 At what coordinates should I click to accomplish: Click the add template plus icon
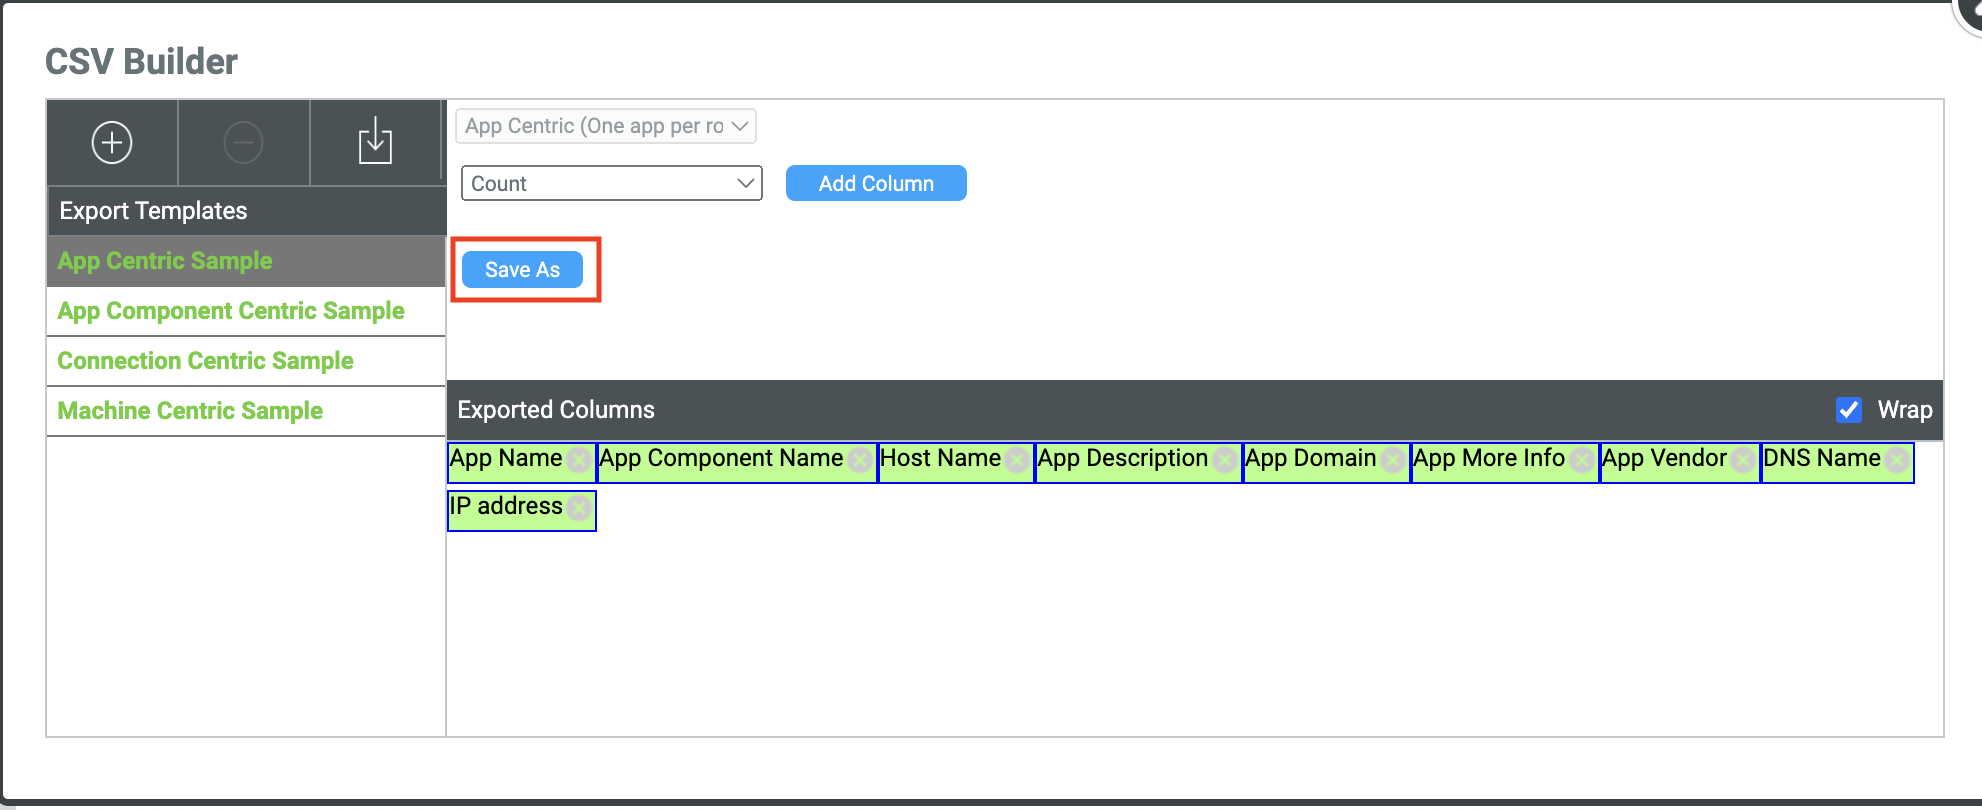coord(112,143)
